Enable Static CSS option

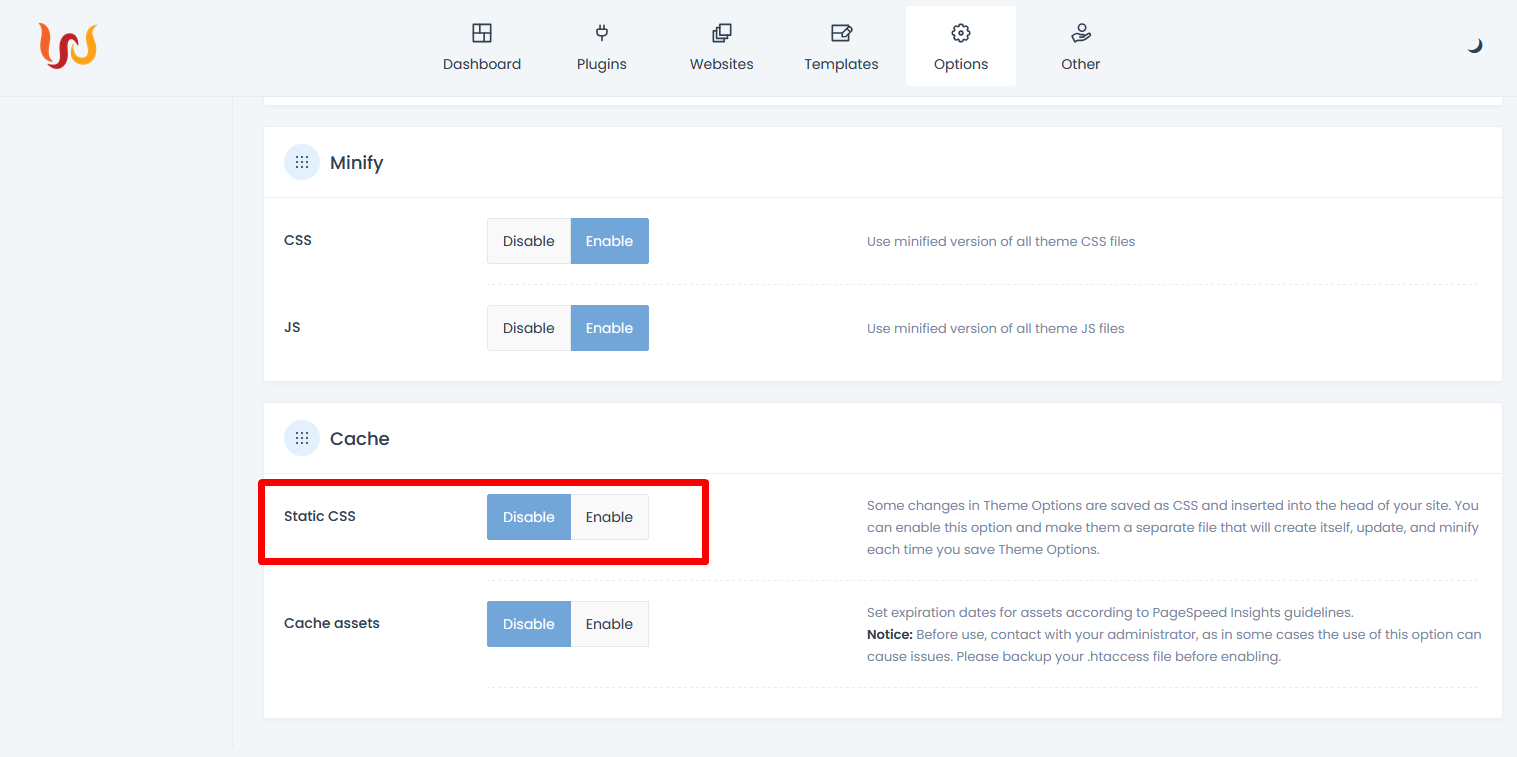(x=609, y=517)
